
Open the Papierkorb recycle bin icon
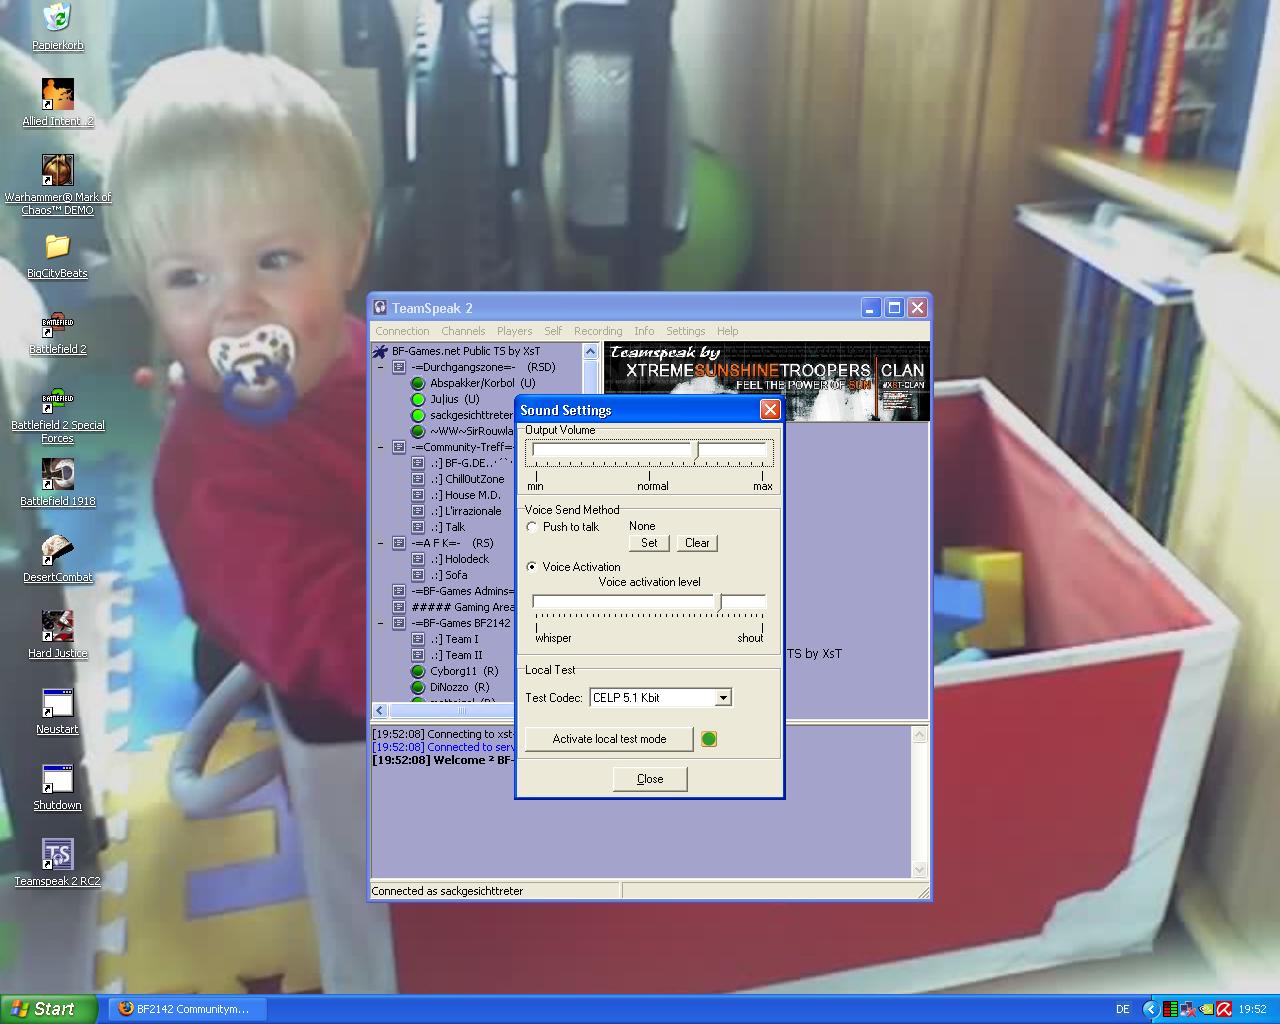(x=57, y=18)
